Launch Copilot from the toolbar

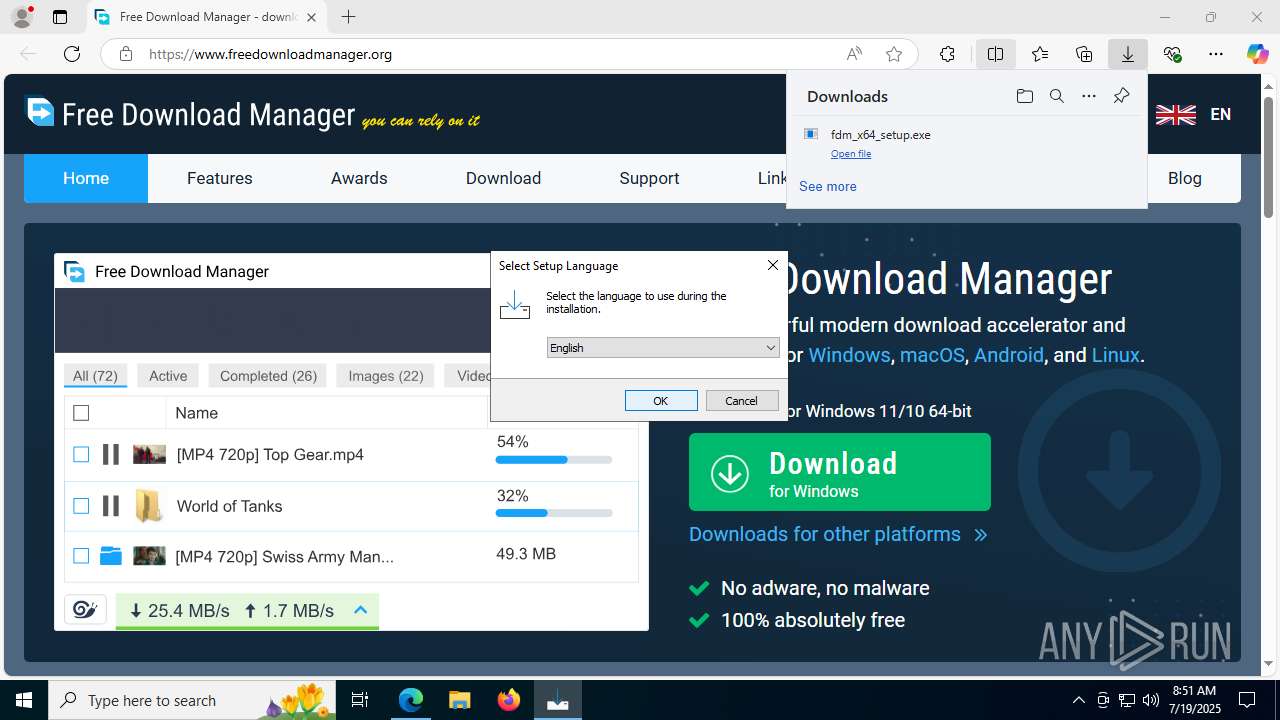pos(1257,54)
